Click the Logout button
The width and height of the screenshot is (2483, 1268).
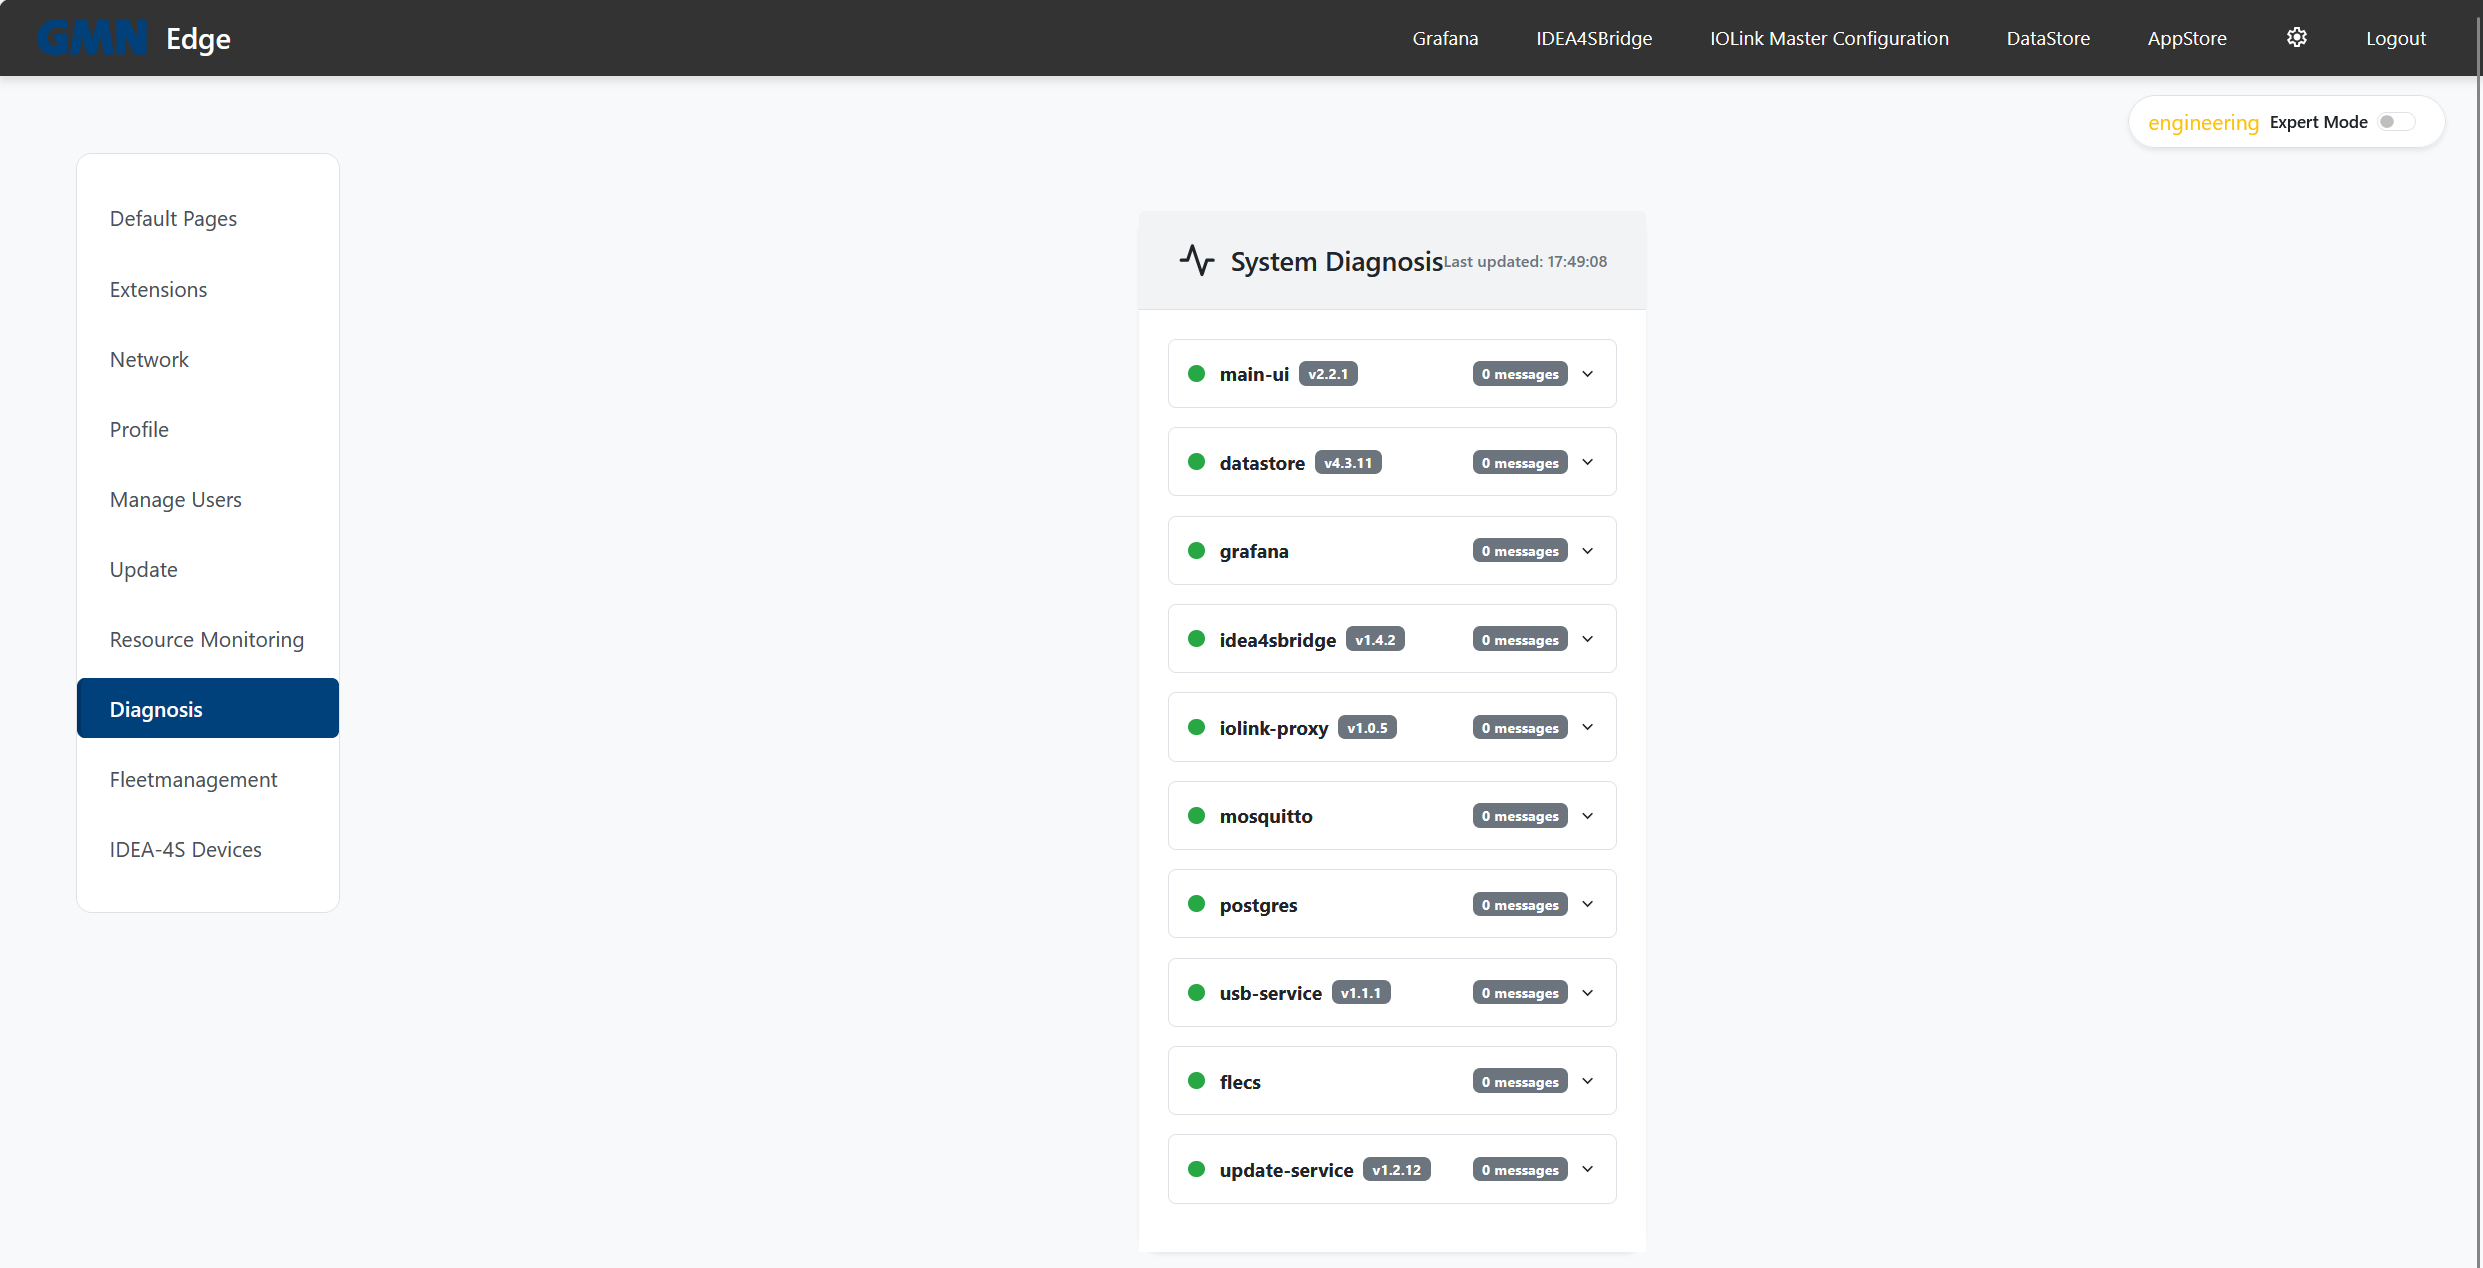coord(2396,38)
